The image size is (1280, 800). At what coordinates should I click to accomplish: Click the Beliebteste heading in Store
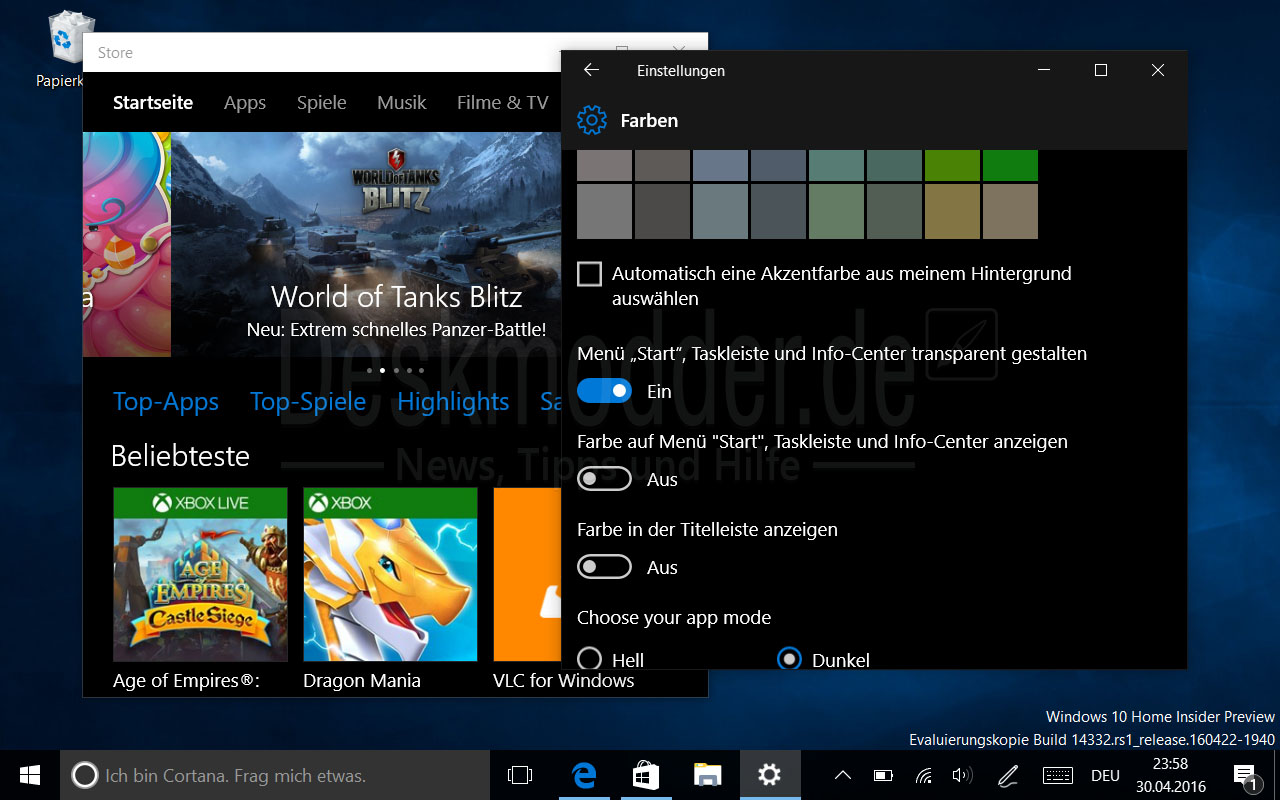(x=180, y=456)
